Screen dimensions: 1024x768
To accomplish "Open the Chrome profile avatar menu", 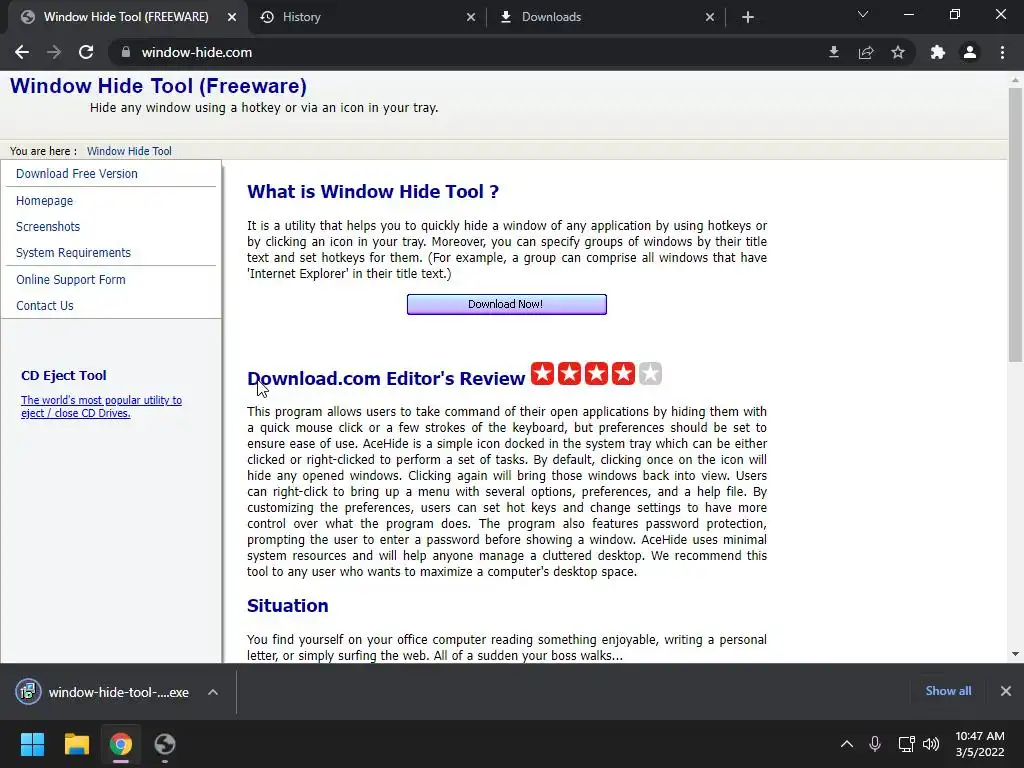I will pos(970,52).
